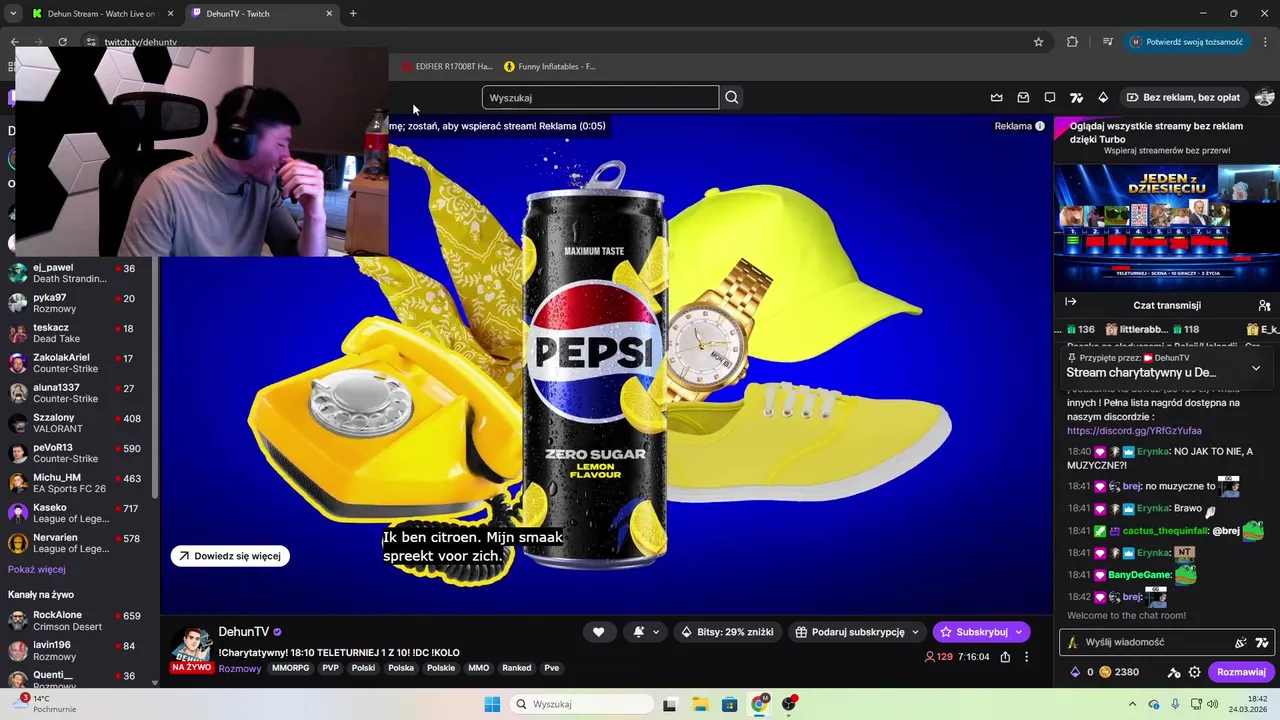This screenshot has width=1280, height=720.
Task: Open the Rozmowy category link under the stream title
Action: pyautogui.click(x=239, y=668)
